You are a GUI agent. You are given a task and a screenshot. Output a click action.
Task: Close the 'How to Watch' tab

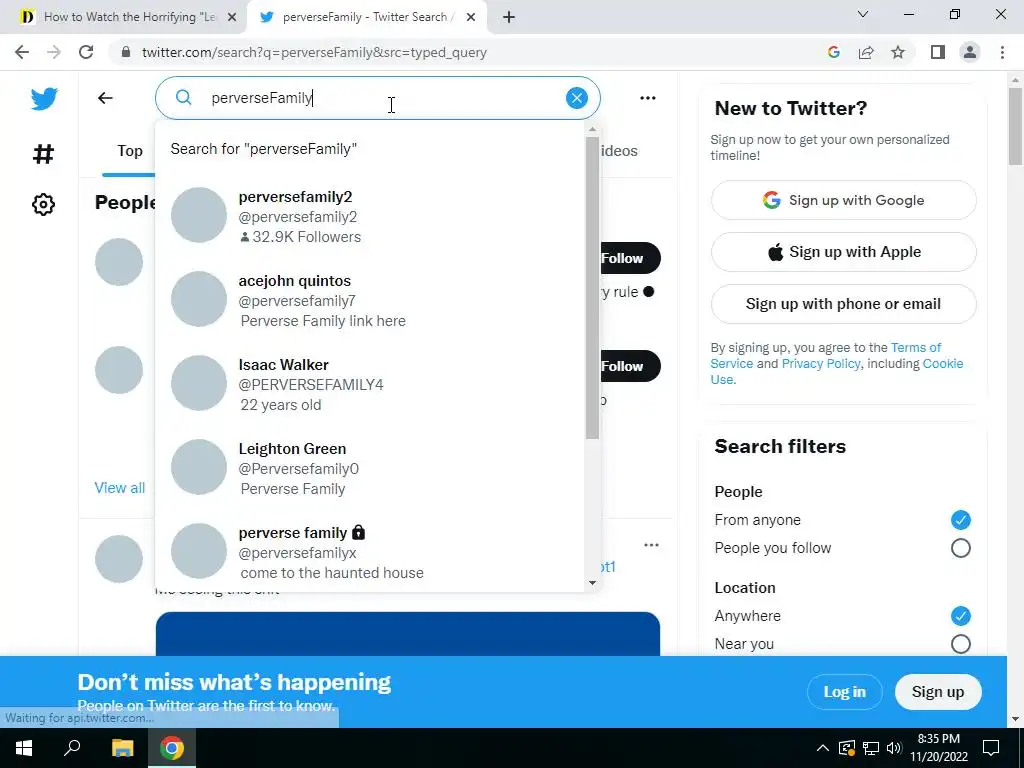coord(232,17)
